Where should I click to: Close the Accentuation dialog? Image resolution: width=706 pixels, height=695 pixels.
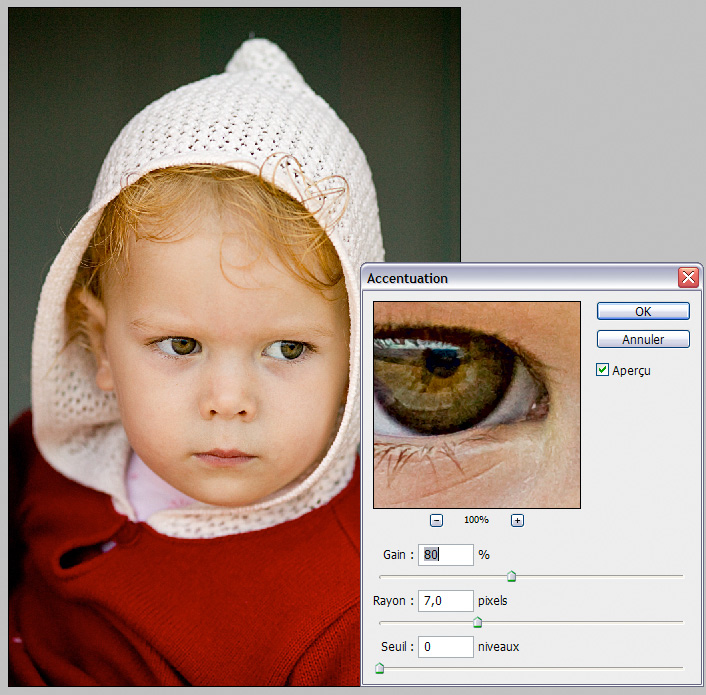click(x=688, y=277)
